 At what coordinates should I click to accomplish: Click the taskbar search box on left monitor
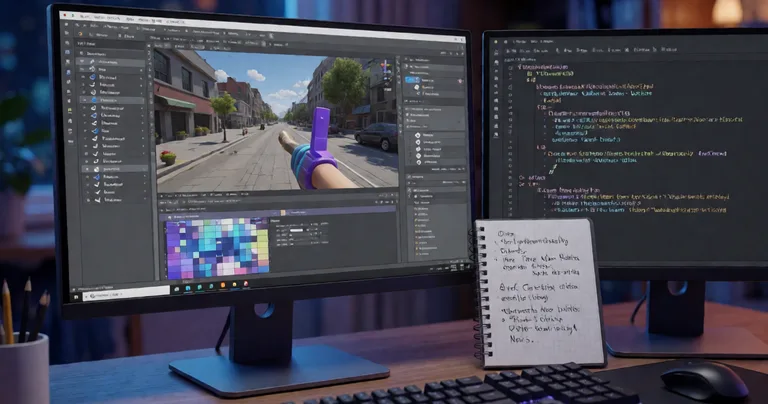[128, 293]
